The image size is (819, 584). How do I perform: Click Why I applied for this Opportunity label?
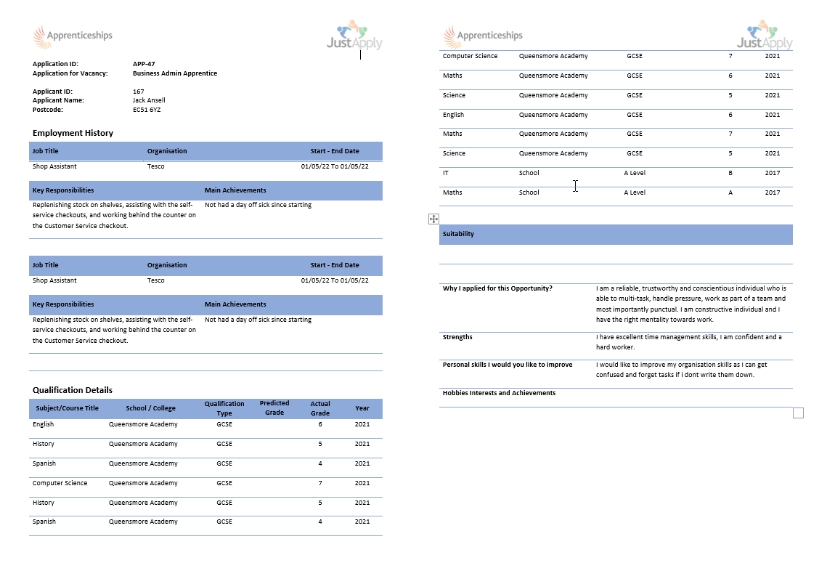[x=497, y=289]
